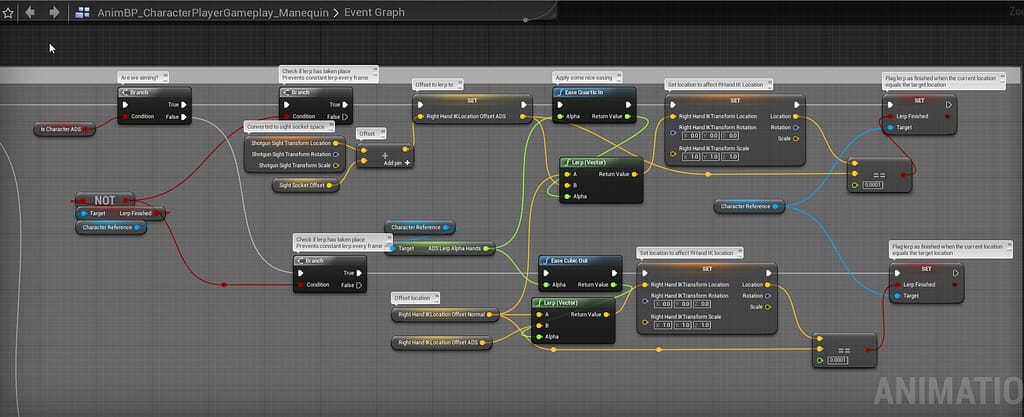Click Shotgun Sight Transform Location output pin
1024x417 pixels.
[x=336, y=143]
